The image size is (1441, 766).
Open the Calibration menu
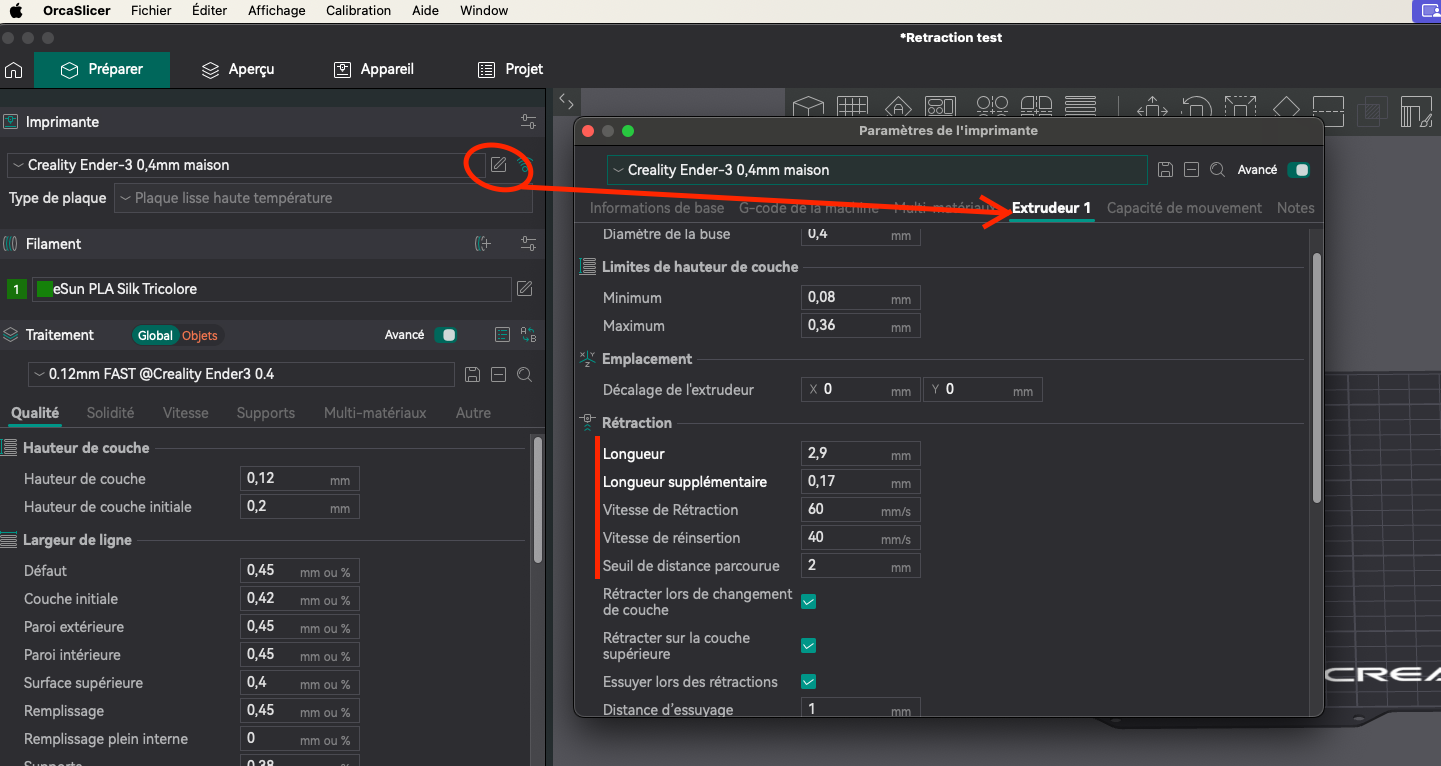(x=358, y=11)
